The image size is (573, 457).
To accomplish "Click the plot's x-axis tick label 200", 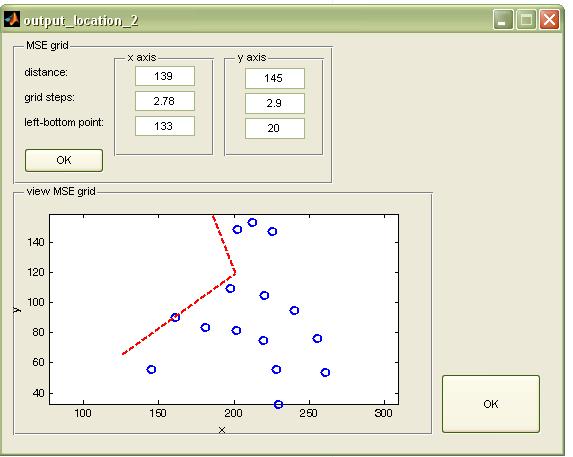I will 234,413.
